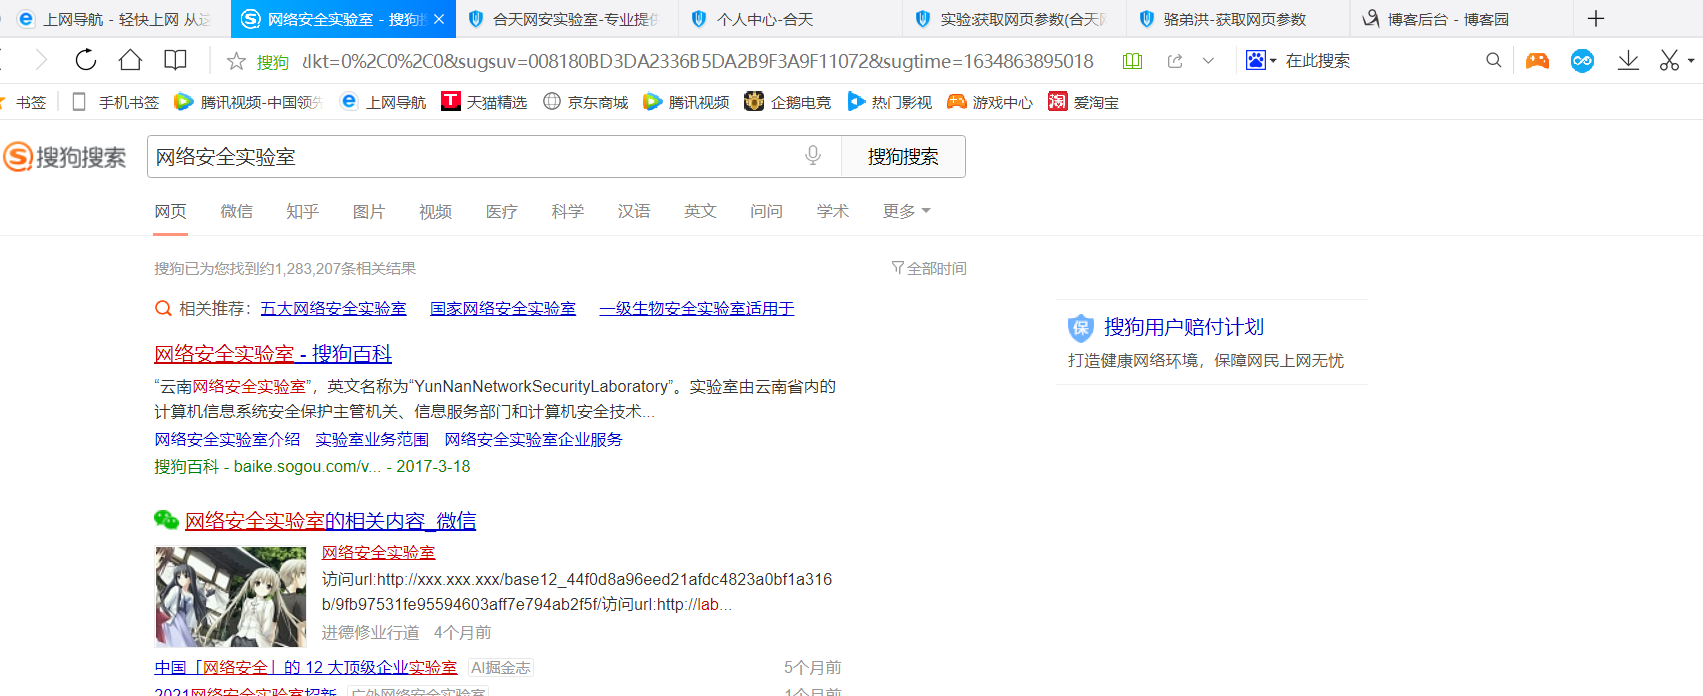Open a new tab with plus button
The width and height of the screenshot is (1703, 696).
coord(1596,18)
